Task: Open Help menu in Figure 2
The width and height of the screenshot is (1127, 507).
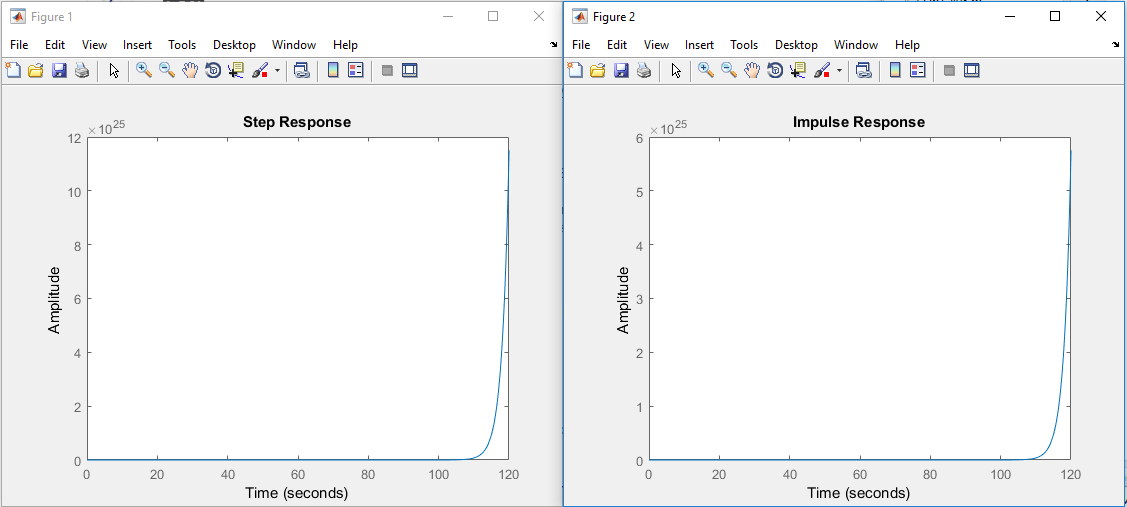Action: point(907,45)
